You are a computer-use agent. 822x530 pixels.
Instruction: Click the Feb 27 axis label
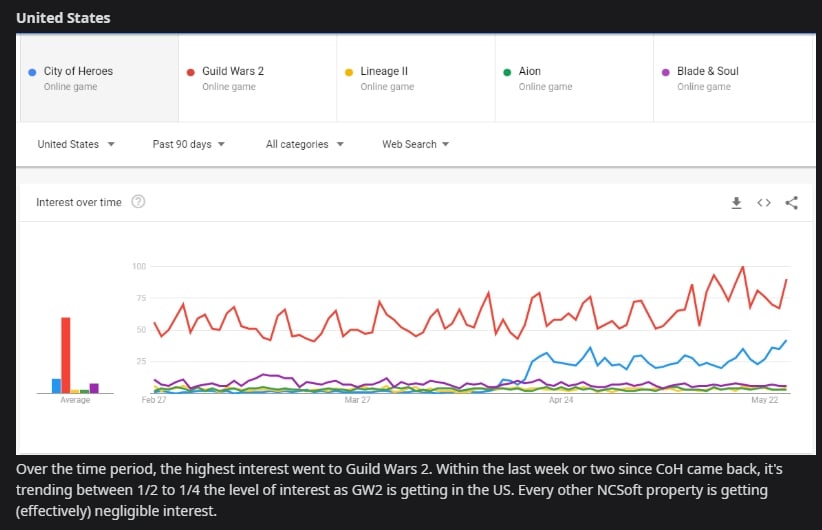[154, 400]
